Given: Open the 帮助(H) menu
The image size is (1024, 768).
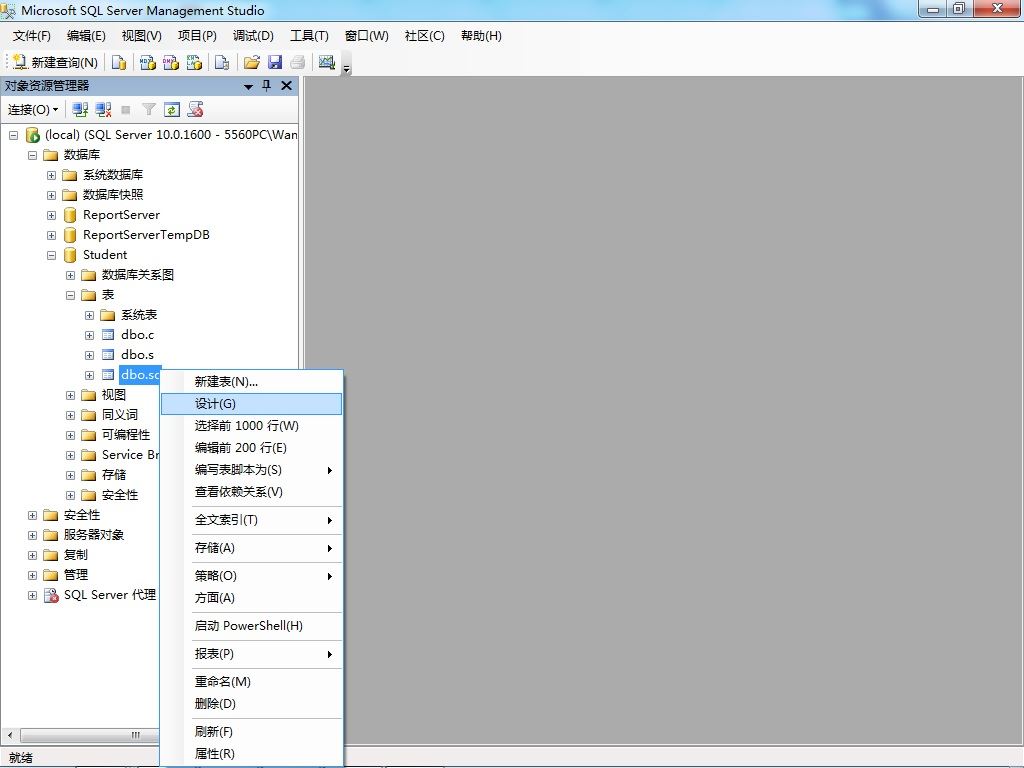Looking at the screenshot, I should (481, 36).
